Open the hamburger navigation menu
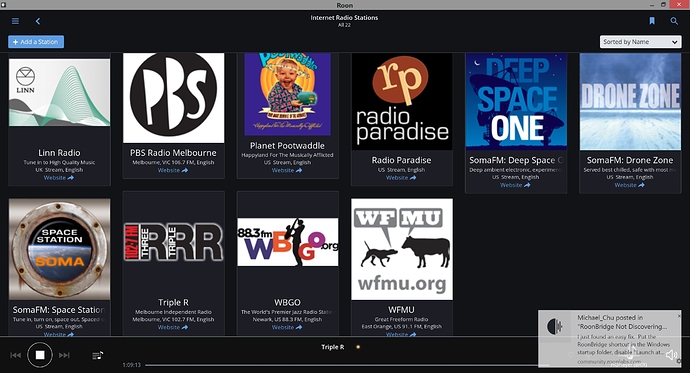The height and width of the screenshot is (373, 690). pos(15,21)
